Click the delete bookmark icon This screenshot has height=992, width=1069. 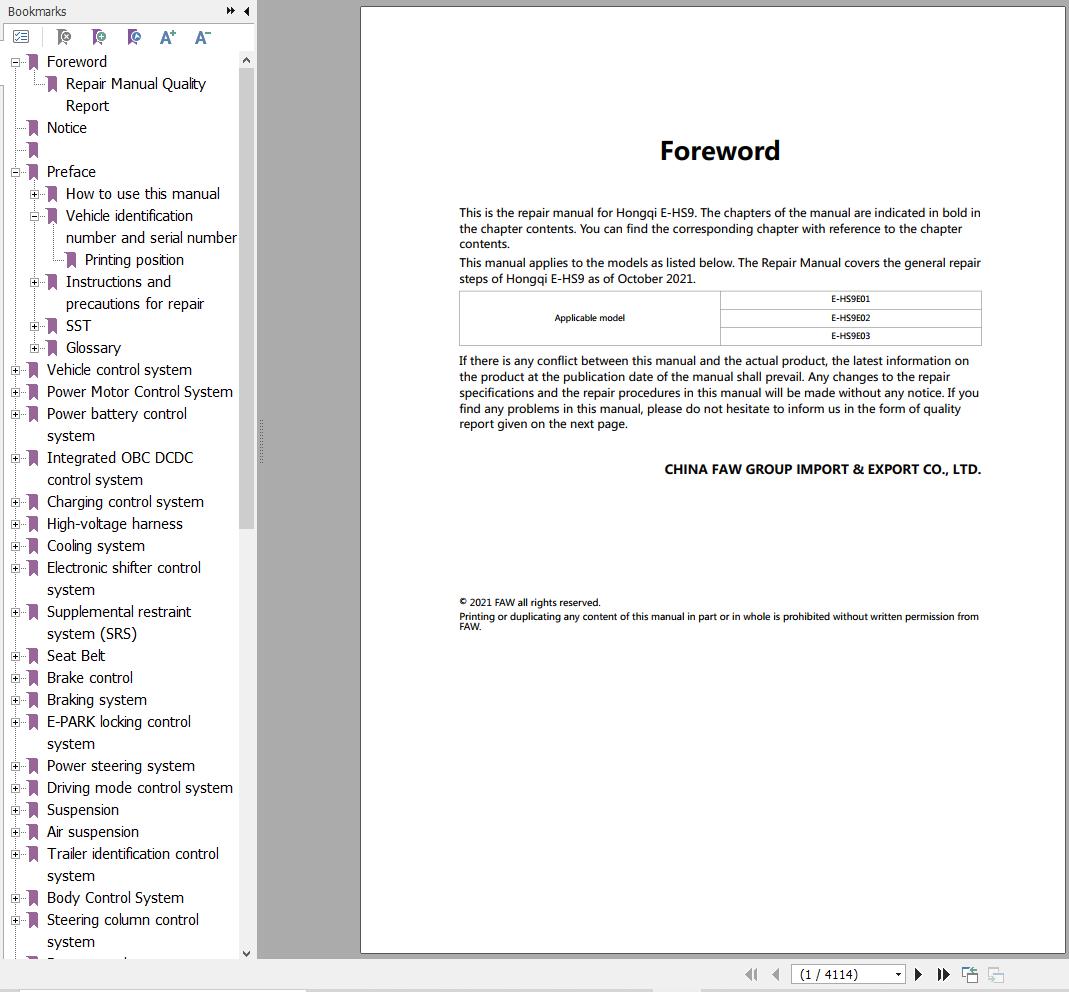[x=63, y=35]
